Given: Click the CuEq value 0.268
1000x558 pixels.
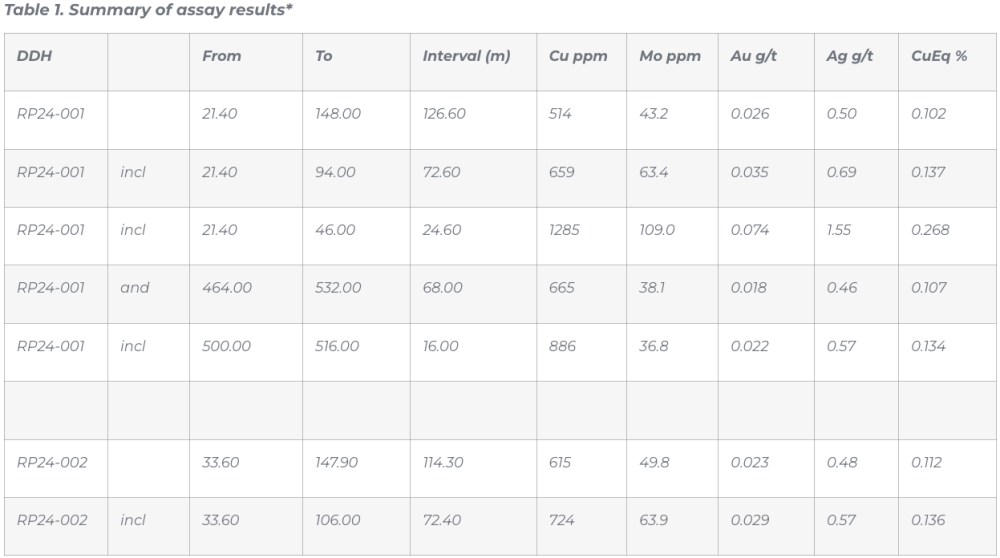Looking at the screenshot, I should click(x=930, y=230).
